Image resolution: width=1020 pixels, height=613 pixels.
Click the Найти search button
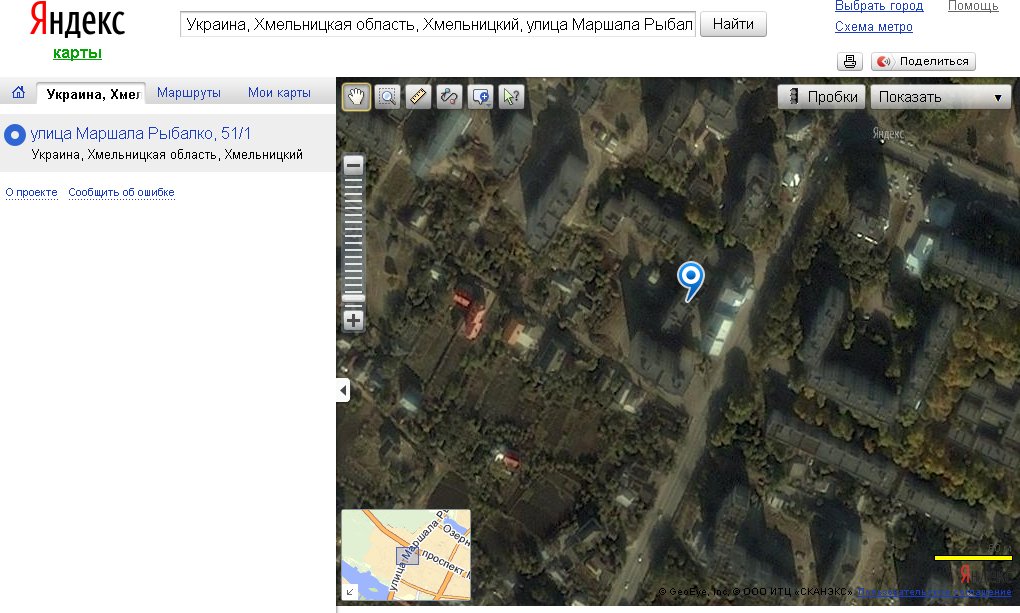tap(733, 24)
